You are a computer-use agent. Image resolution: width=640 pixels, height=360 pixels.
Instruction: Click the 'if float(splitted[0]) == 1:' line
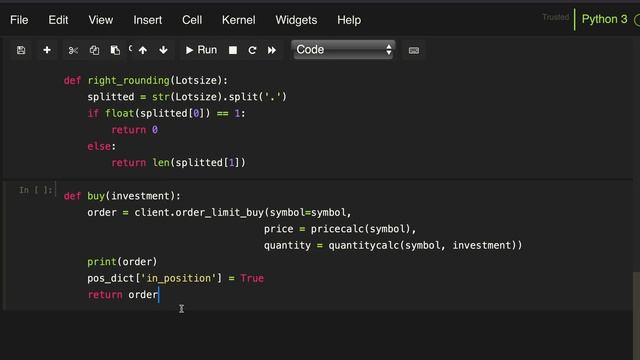(166, 113)
